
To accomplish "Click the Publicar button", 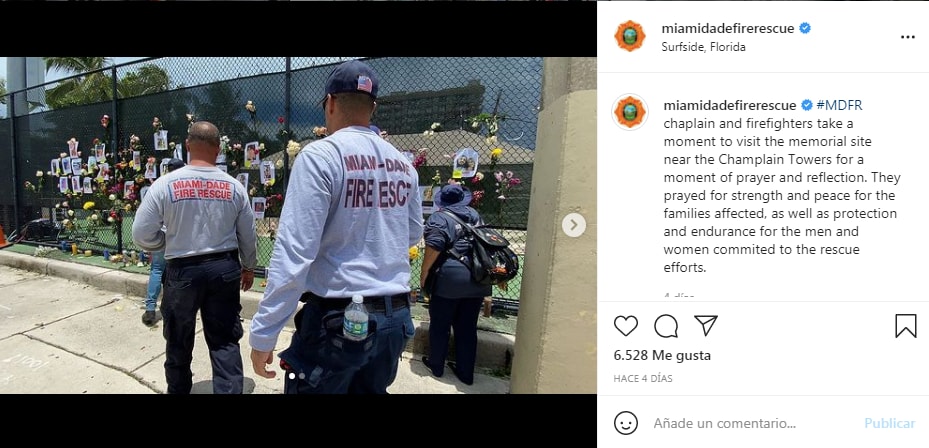I will (889, 423).
